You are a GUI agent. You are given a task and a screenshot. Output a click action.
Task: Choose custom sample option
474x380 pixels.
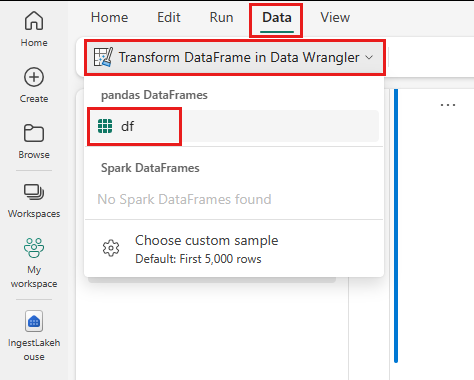(234, 249)
